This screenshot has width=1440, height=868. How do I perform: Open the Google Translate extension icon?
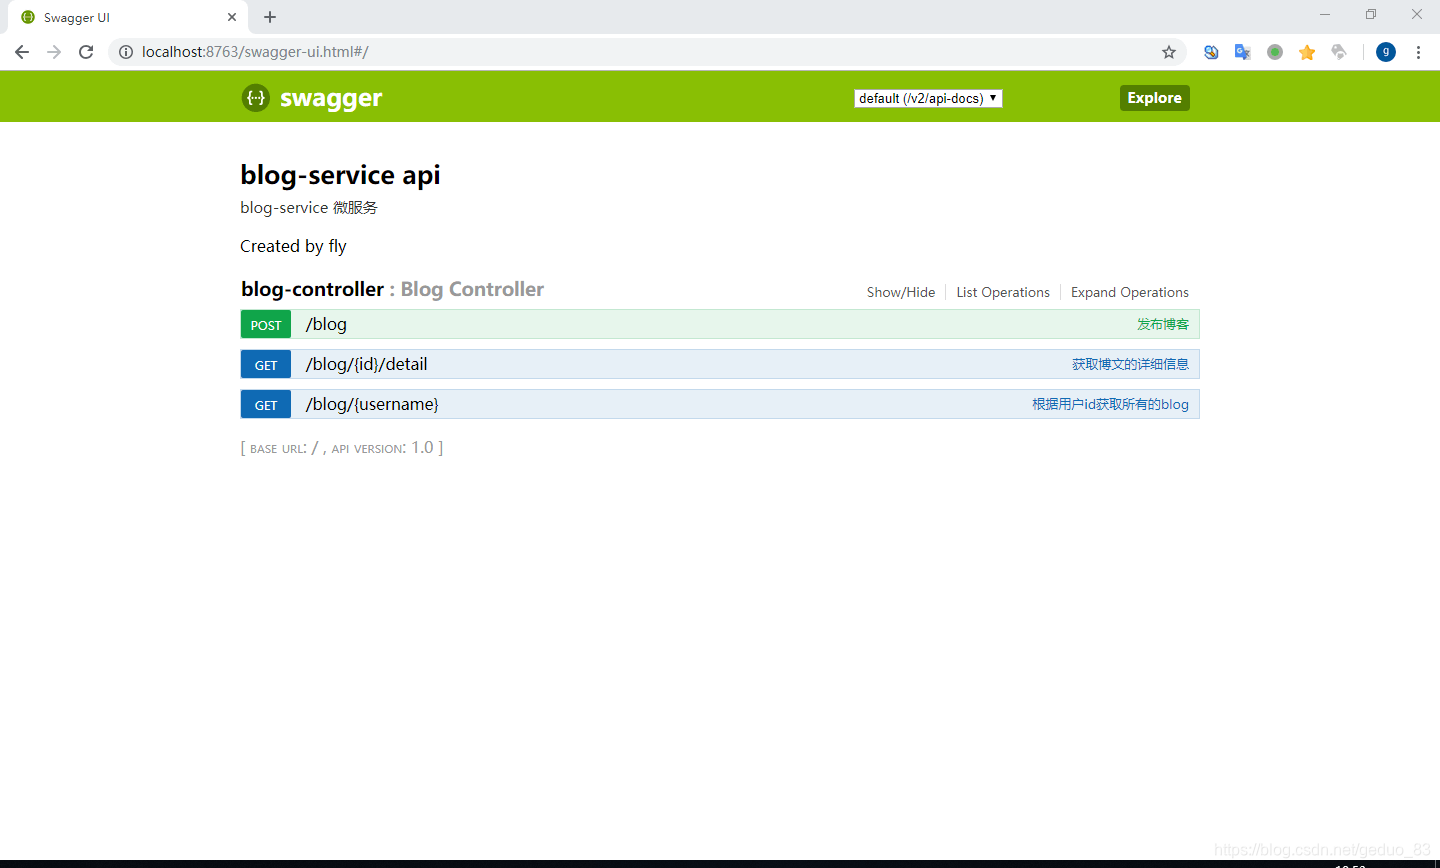tap(1243, 52)
